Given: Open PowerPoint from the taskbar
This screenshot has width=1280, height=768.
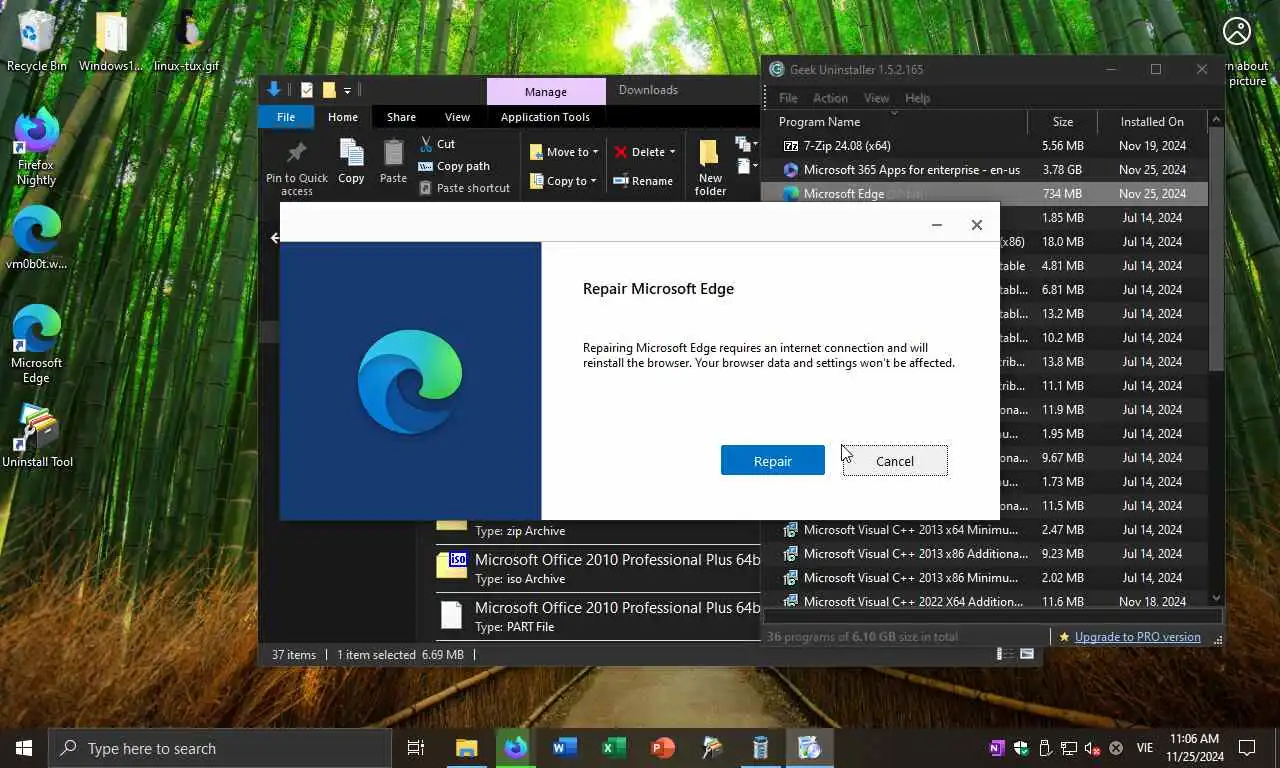Looking at the screenshot, I should [x=663, y=747].
